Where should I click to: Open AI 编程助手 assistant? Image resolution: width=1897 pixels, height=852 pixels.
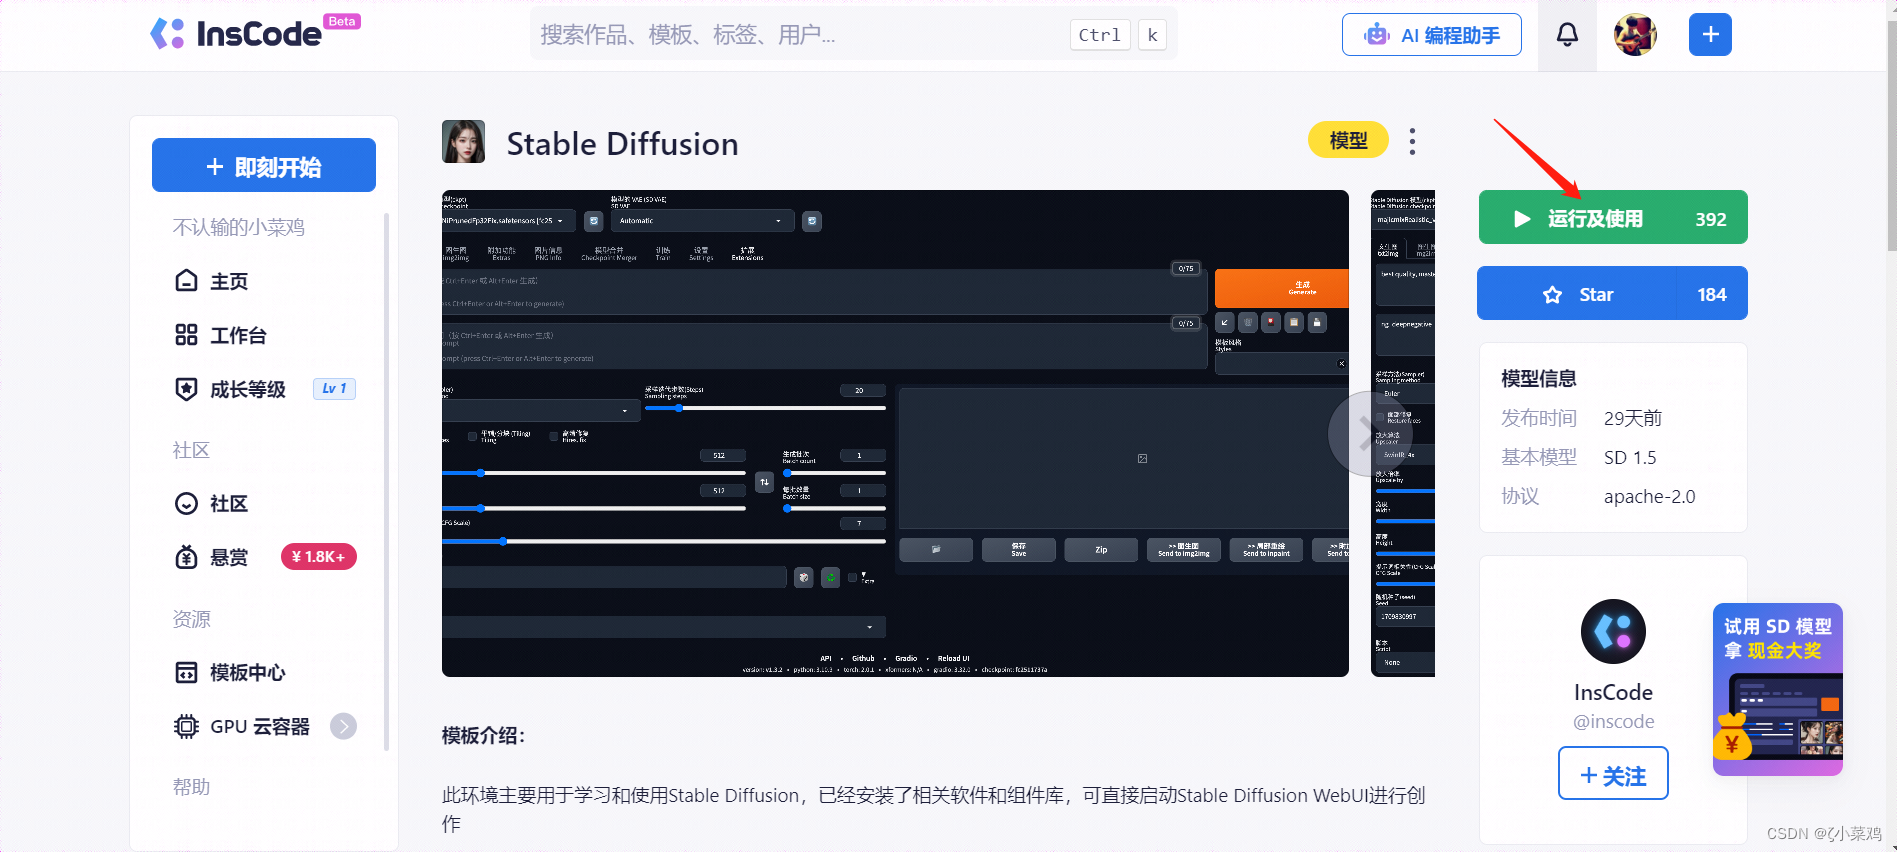(x=1431, y=35)
